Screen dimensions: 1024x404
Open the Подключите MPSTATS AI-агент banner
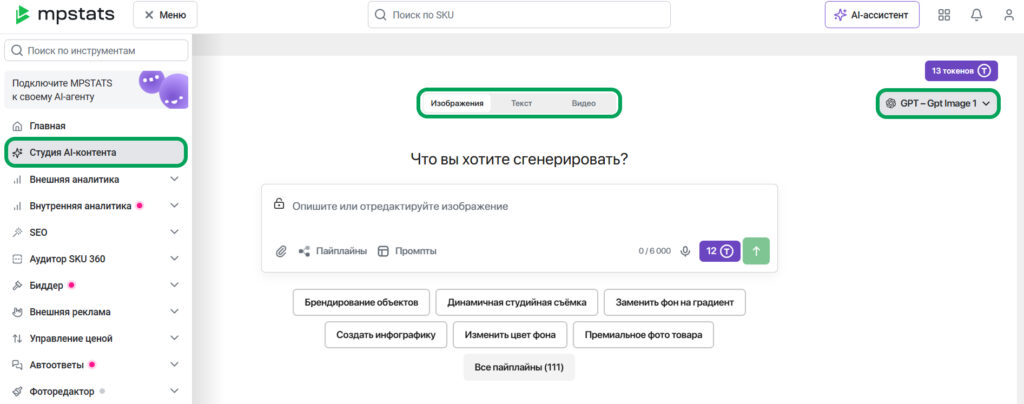(96, 90)
